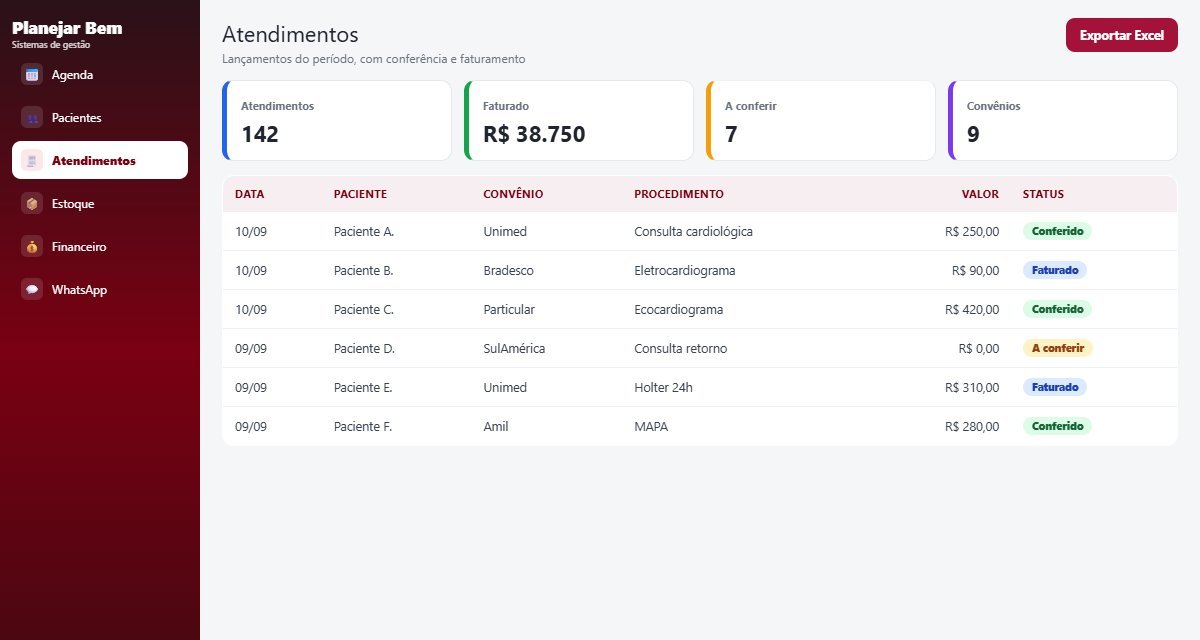
Task: Switch to Financeiro section
Action: pos(100,246)
